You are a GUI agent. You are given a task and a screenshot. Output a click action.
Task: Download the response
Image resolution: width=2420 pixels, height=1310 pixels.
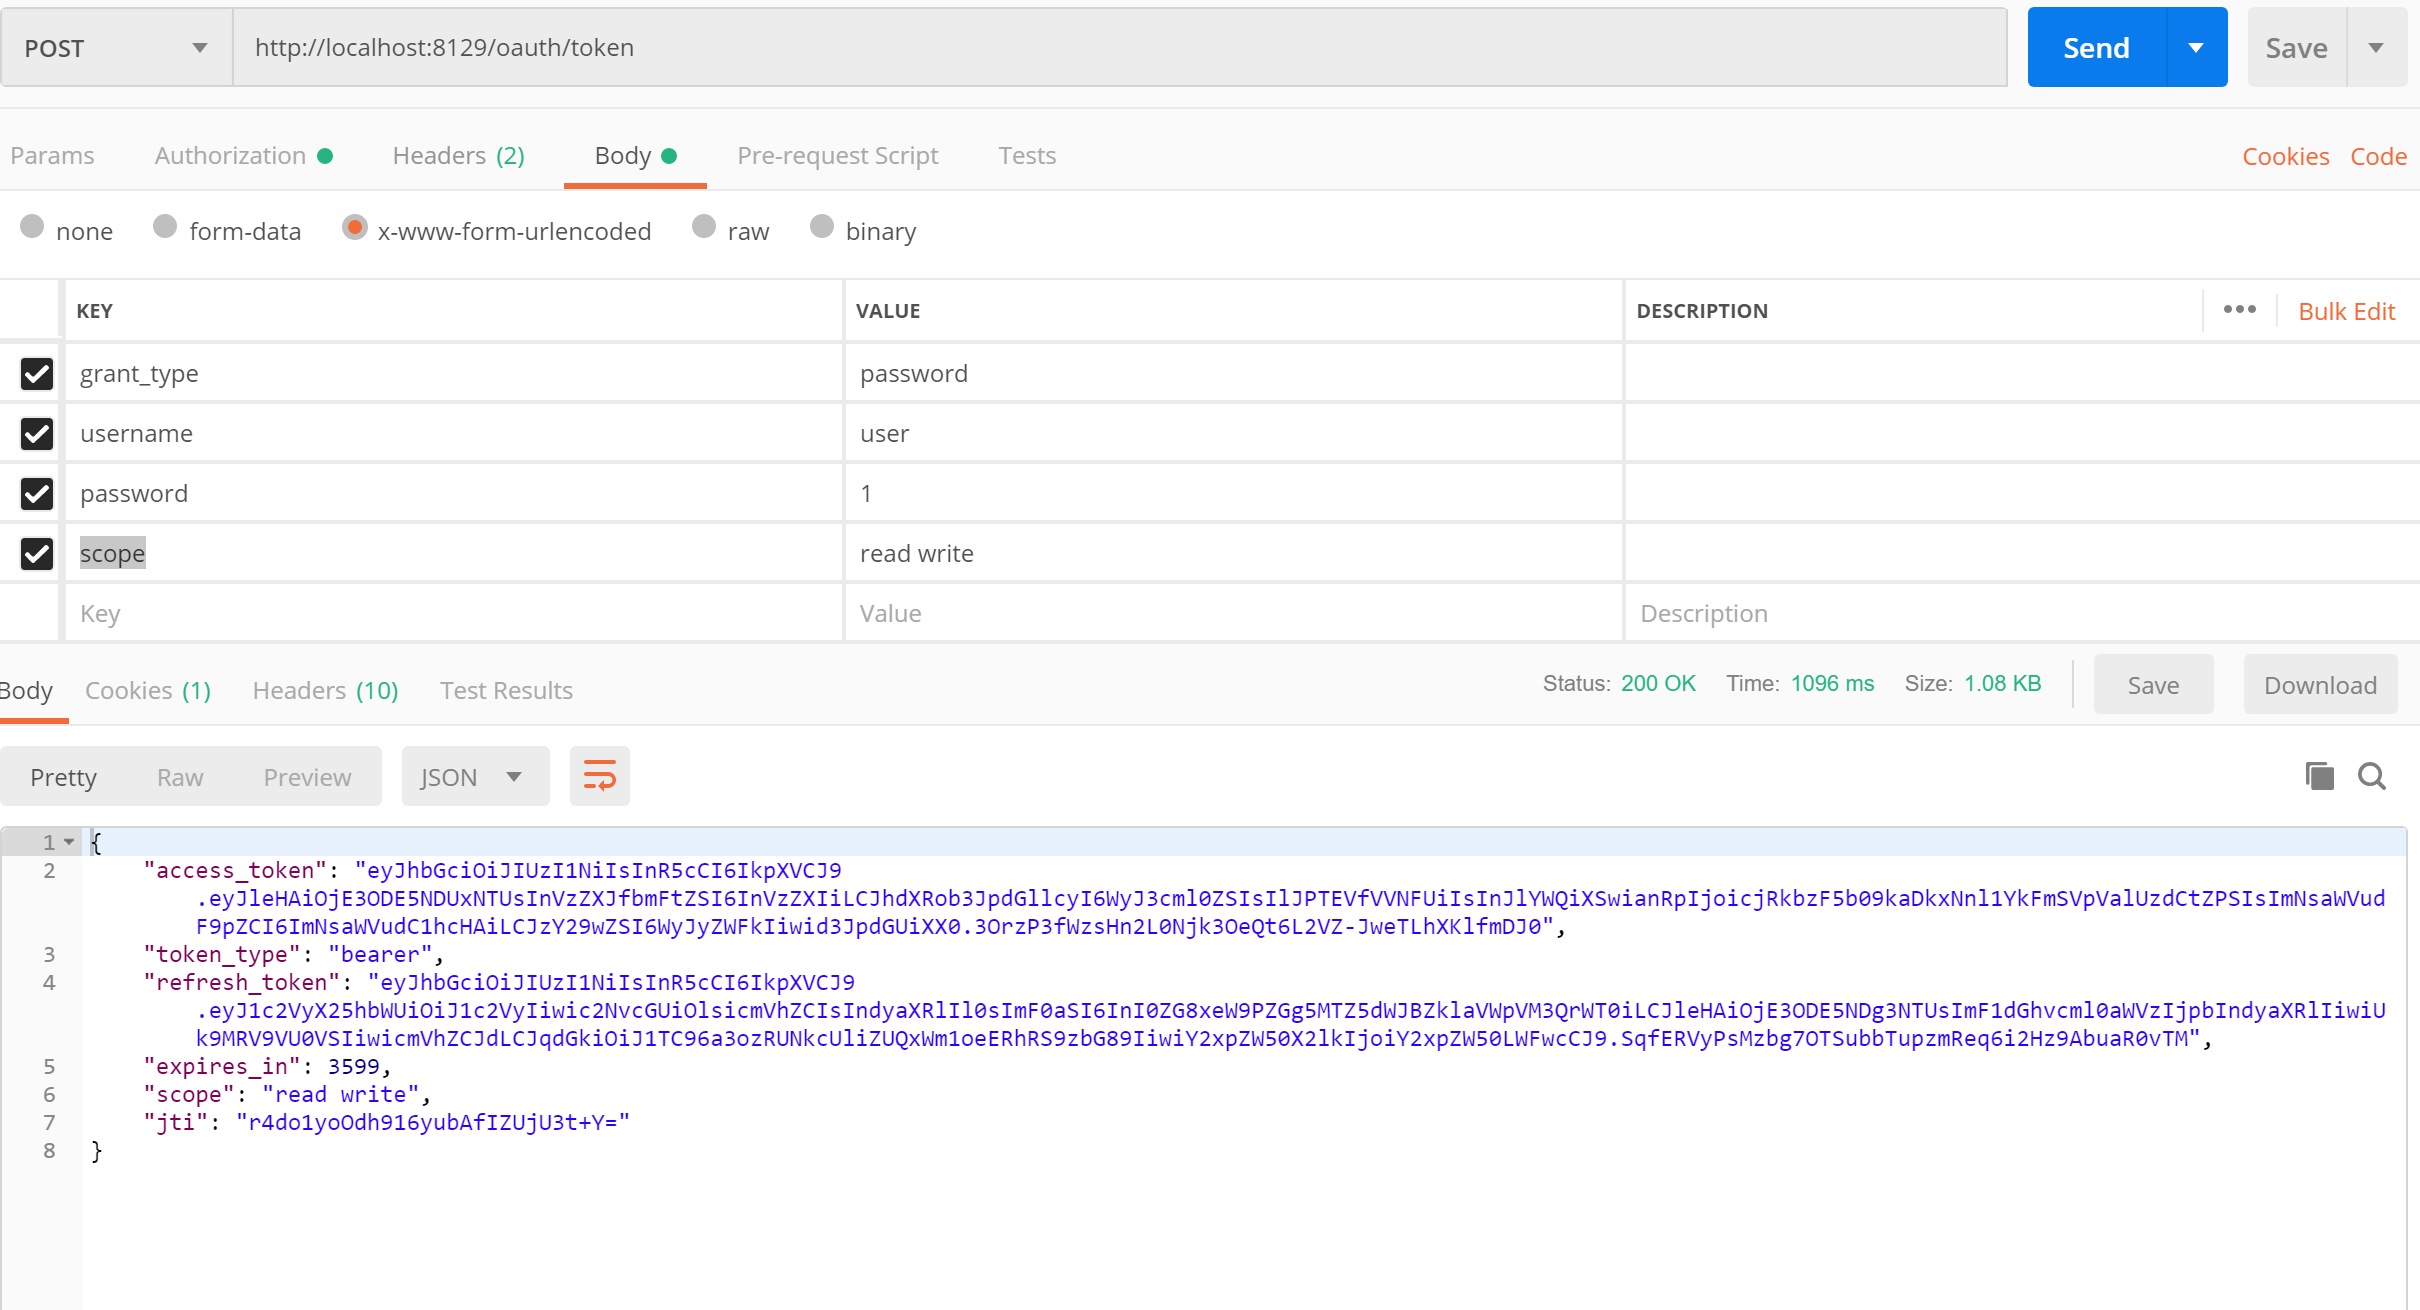coord(2320,685)
